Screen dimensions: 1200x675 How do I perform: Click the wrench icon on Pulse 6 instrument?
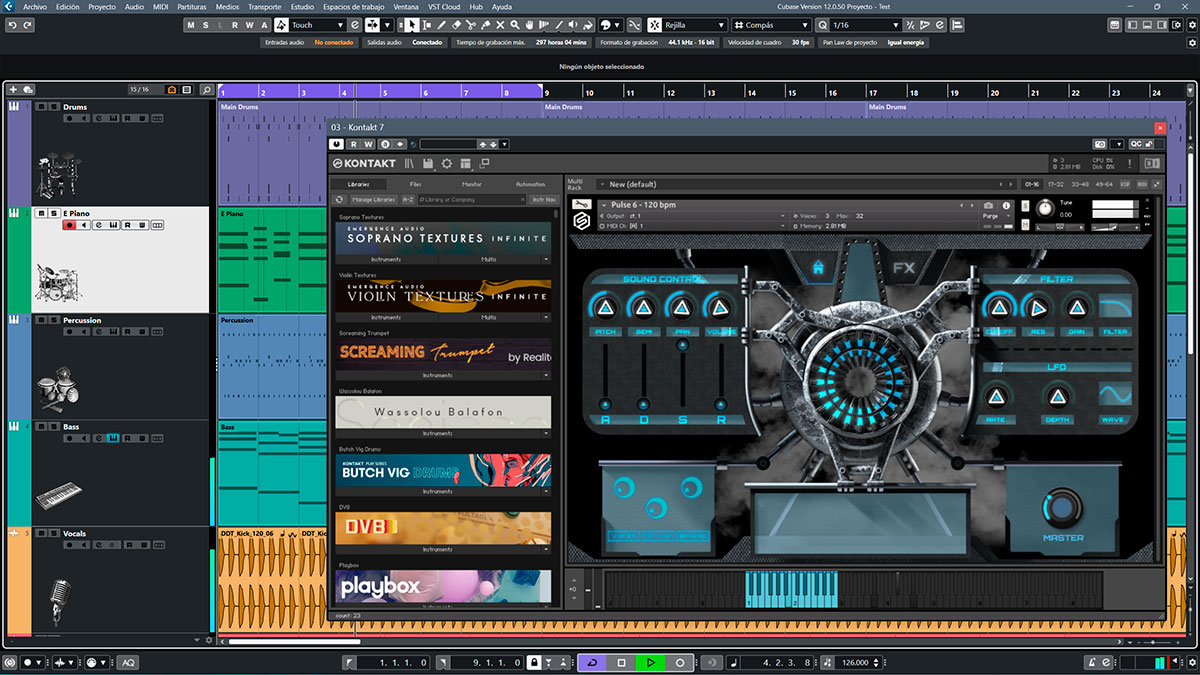click(582, 204)
